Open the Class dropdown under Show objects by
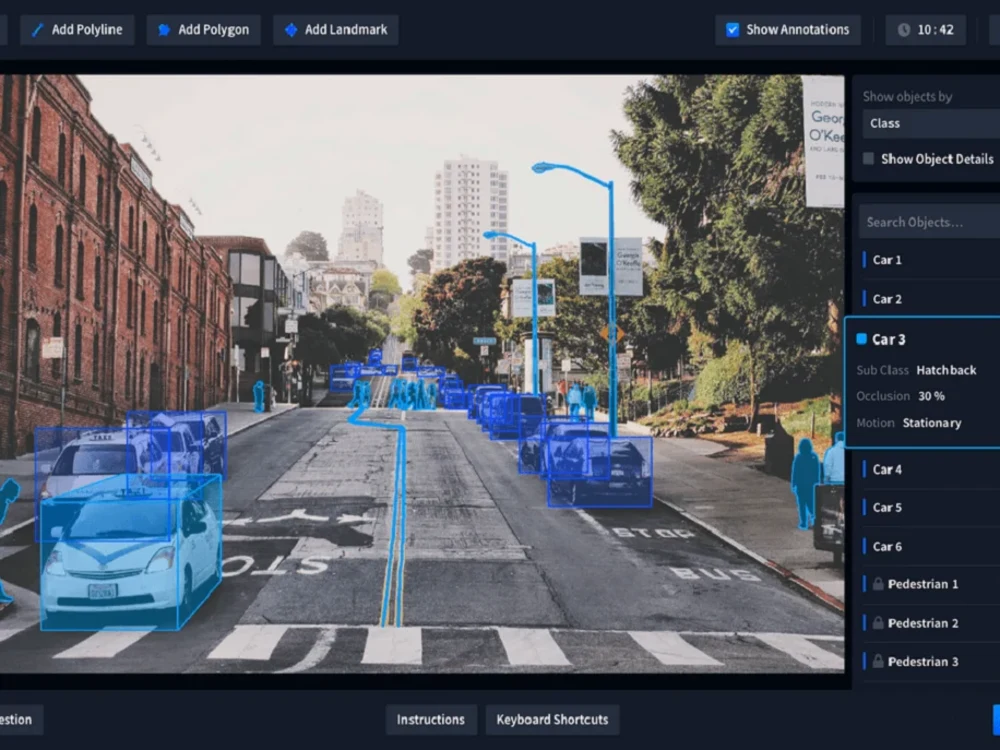 pos(930,123)
